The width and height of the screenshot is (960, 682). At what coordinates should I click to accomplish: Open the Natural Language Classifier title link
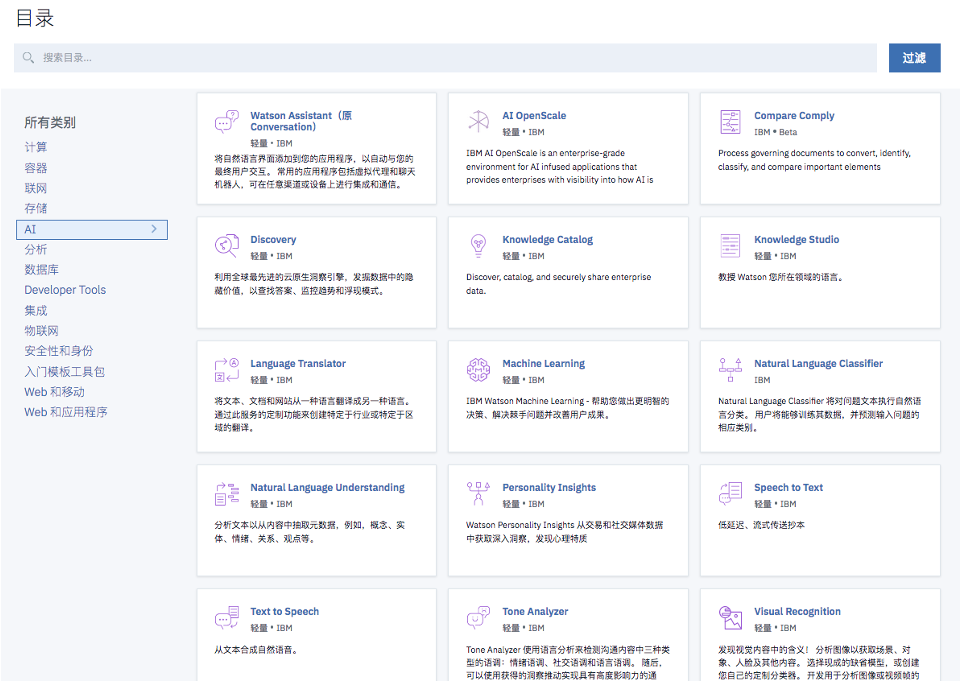click(819, 364)
